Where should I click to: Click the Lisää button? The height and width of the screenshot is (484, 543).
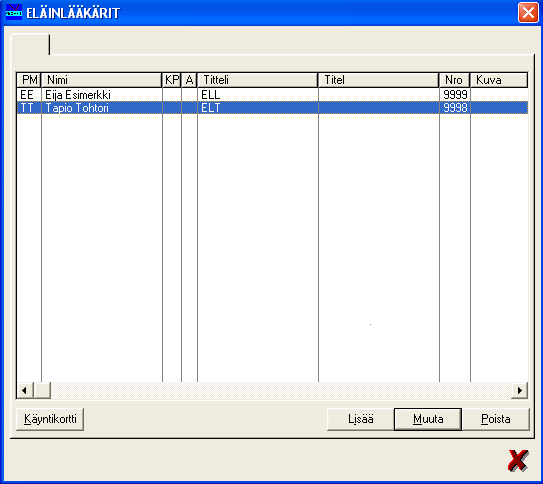point(360,419)
